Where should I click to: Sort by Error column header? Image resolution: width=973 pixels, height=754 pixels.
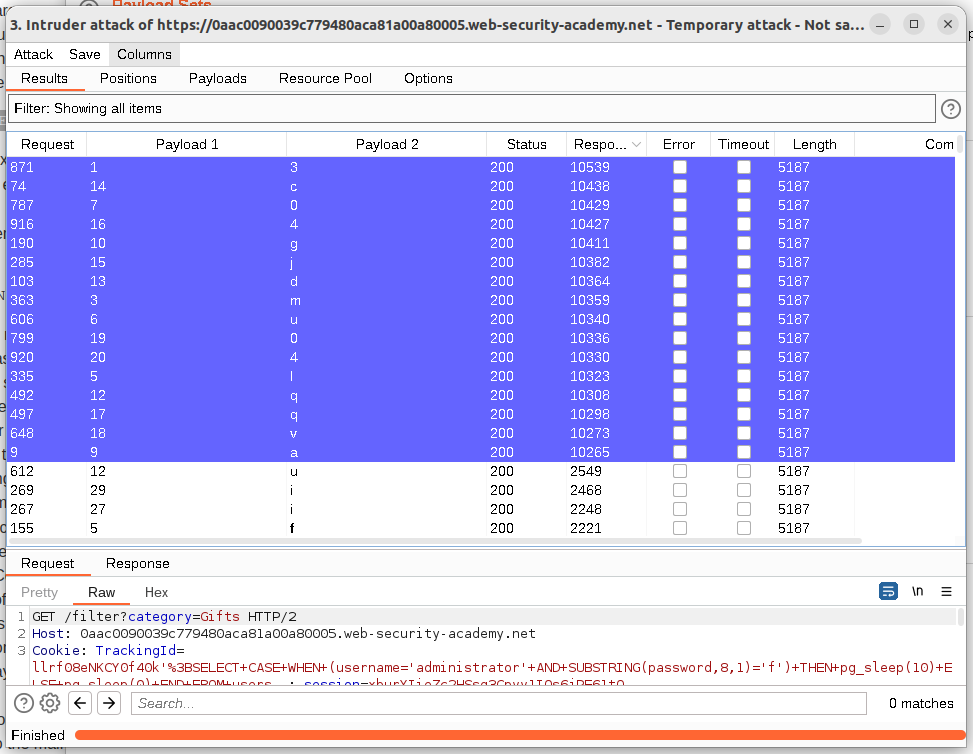tap(678, 145)
